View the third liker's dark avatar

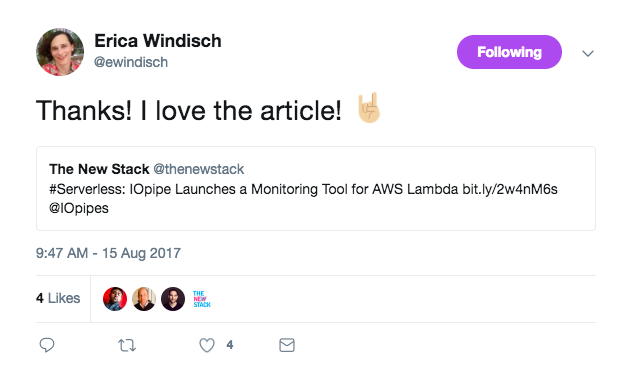[173, 299]
